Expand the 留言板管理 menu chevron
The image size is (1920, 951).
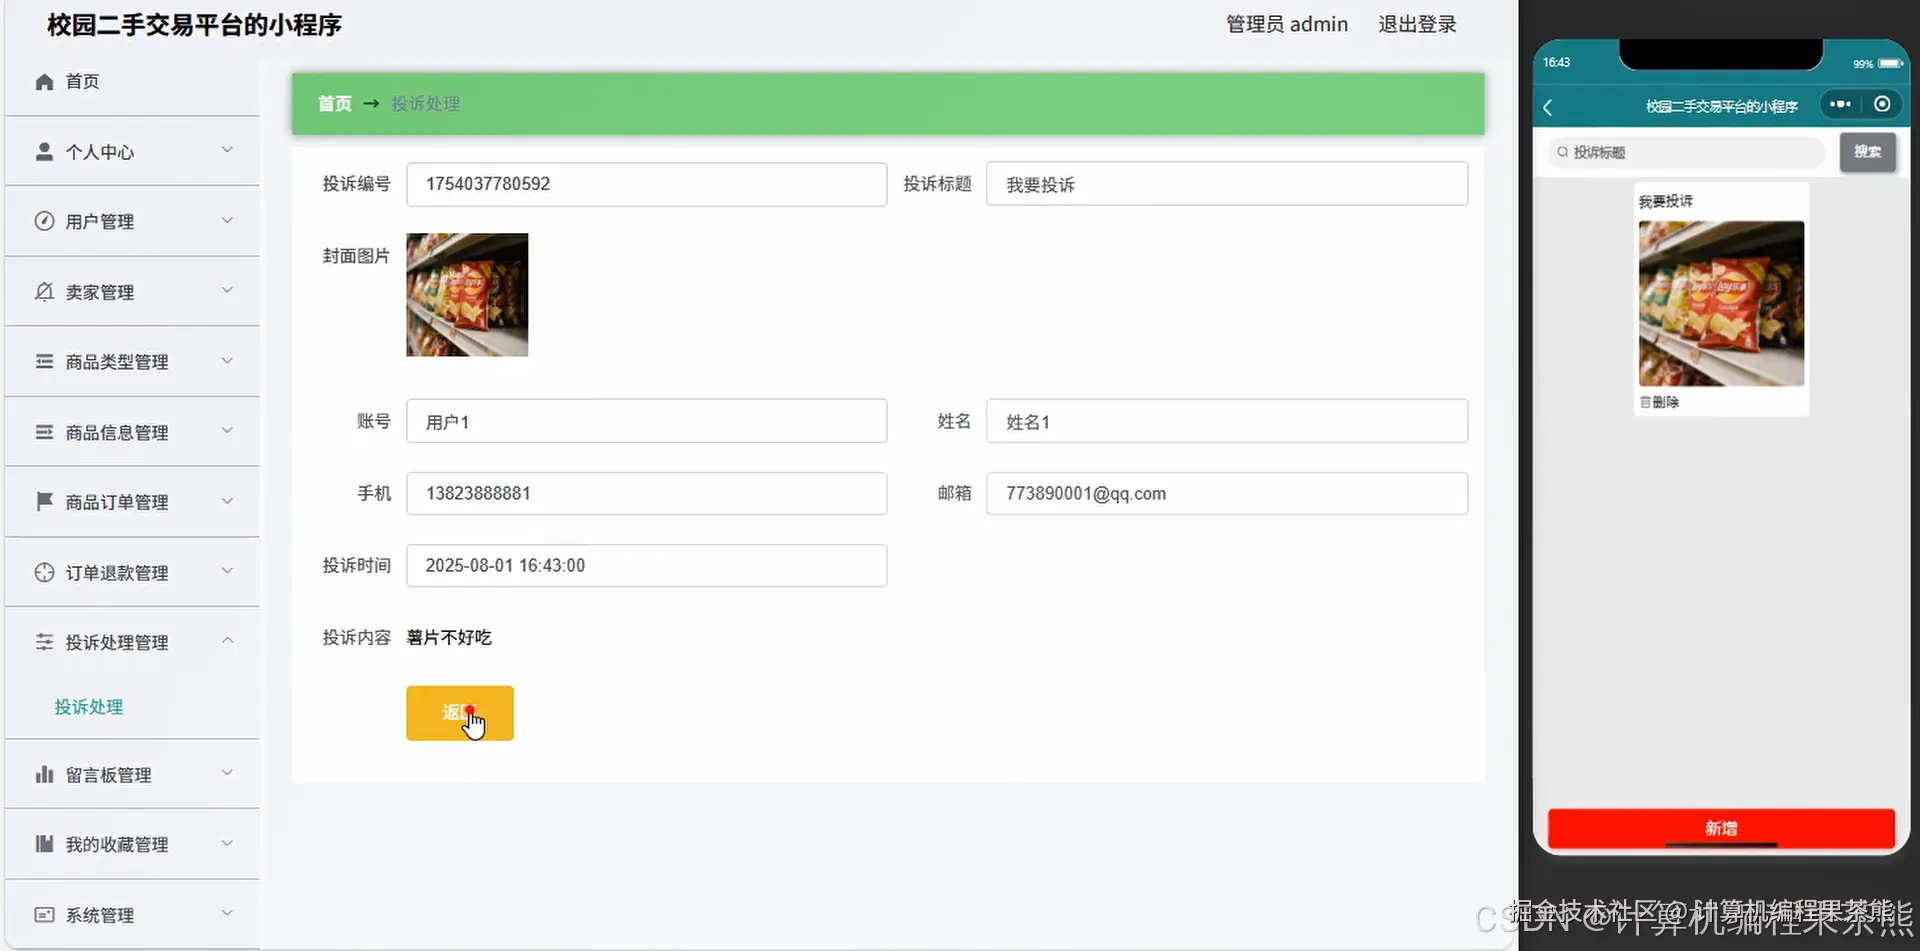[x=227, y=772]
